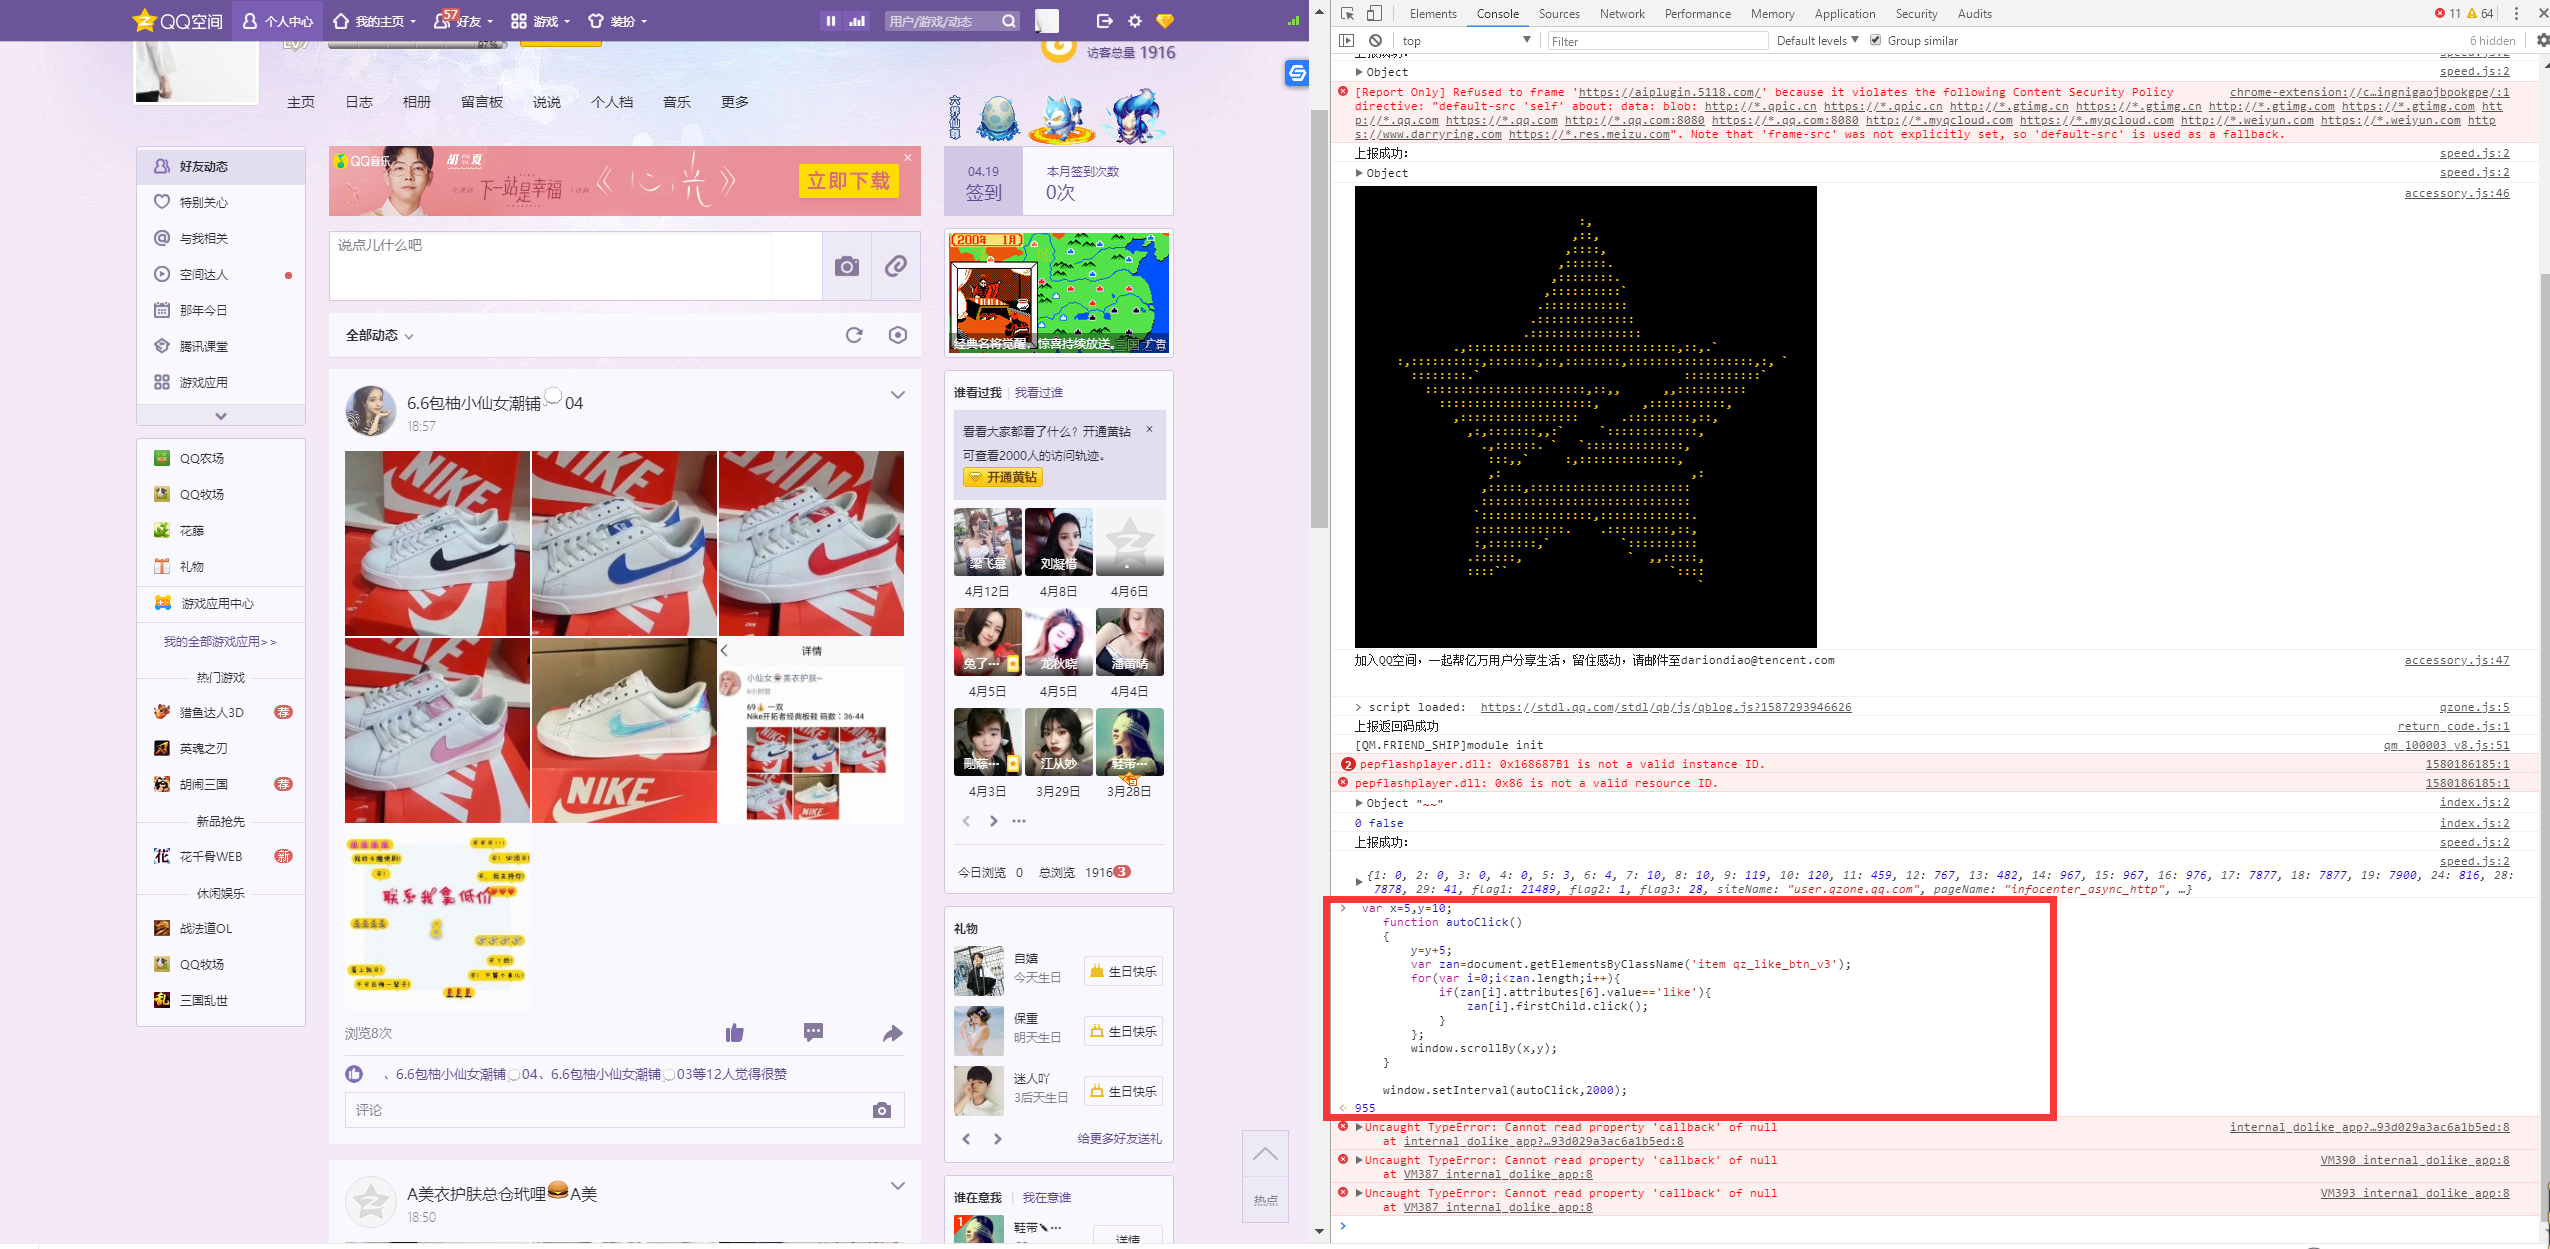Click the blue floating assistant icon
The image size is (2550, 1249).
[x=1297, y=73]
